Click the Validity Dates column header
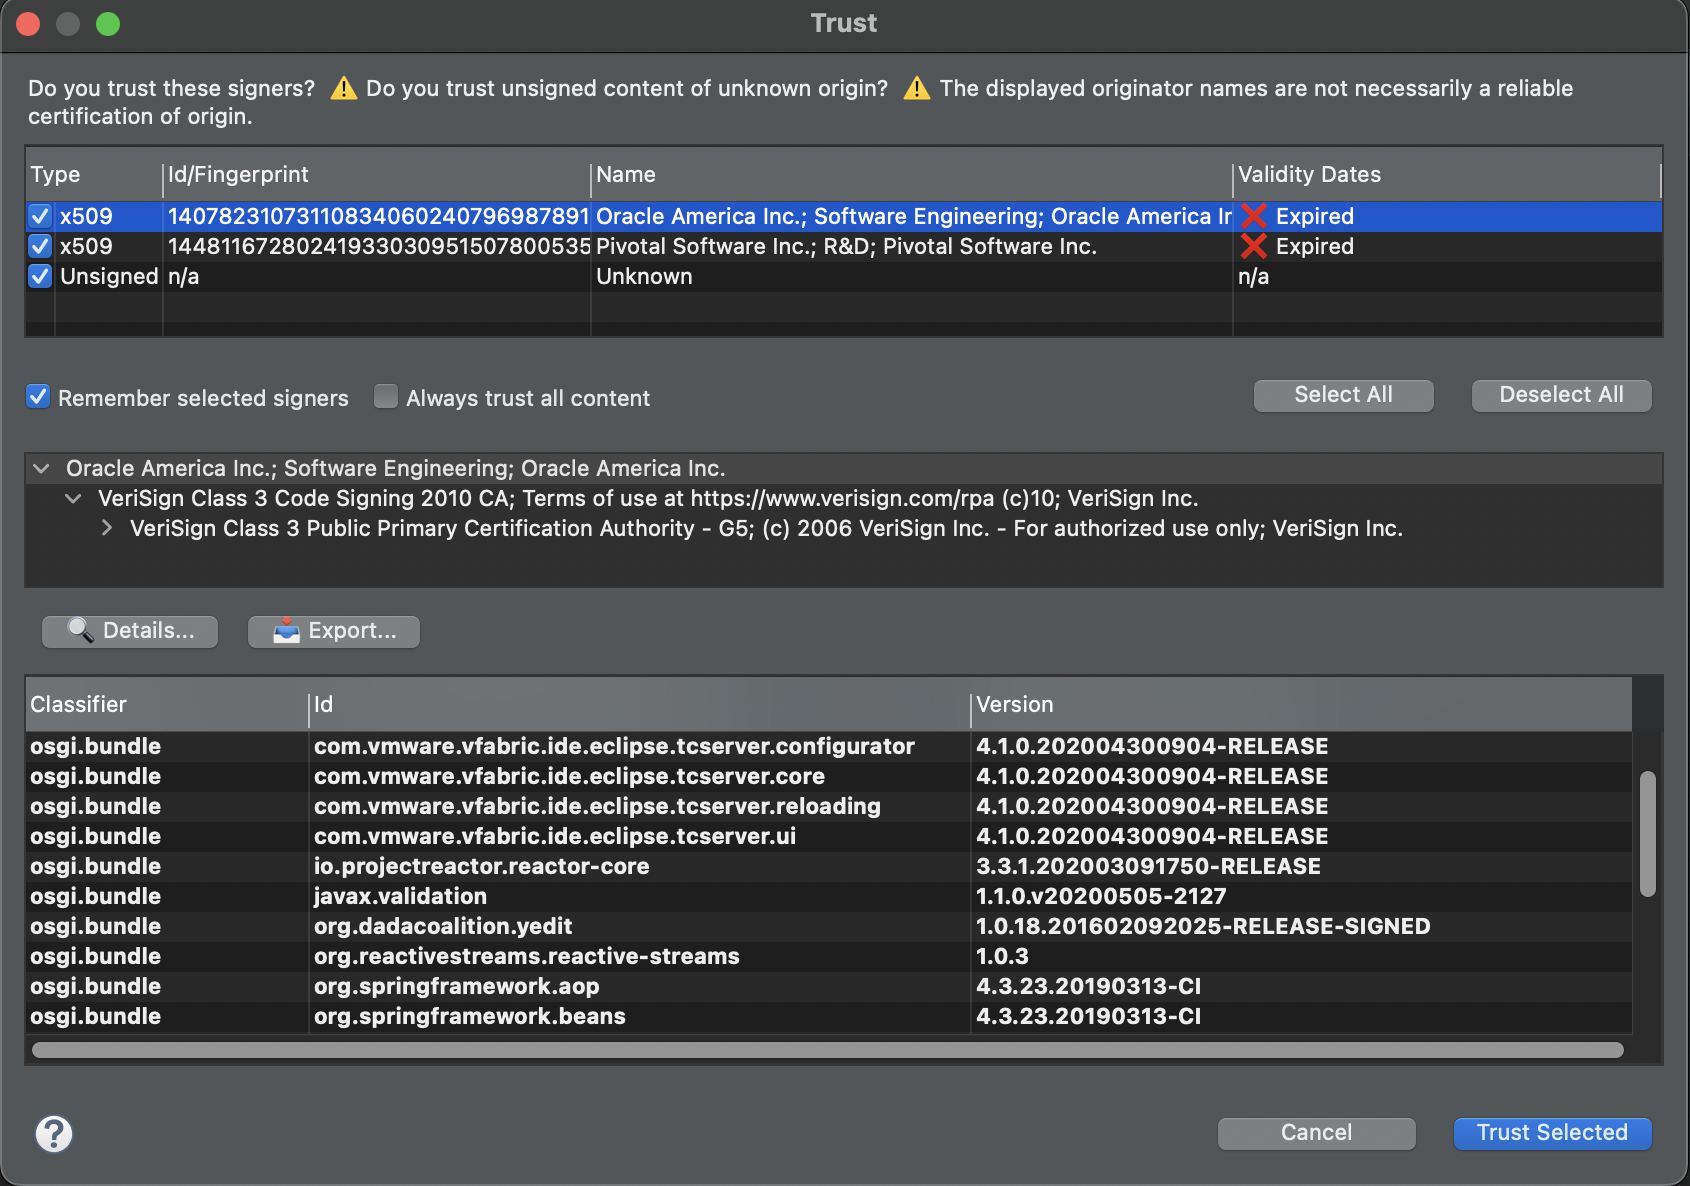Image resolution: width=1690 pixels, height=1186 pixels. tap(1446, 174)
